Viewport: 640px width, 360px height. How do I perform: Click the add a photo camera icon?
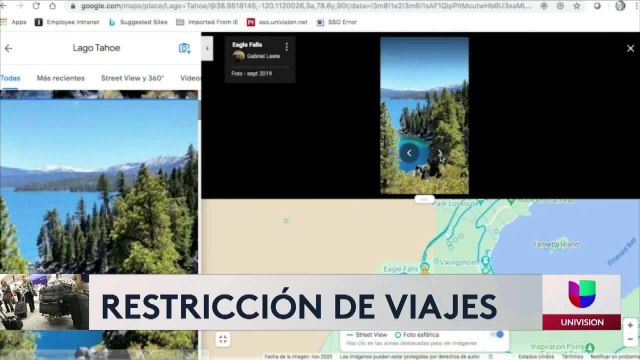click(x=184, y=48)
